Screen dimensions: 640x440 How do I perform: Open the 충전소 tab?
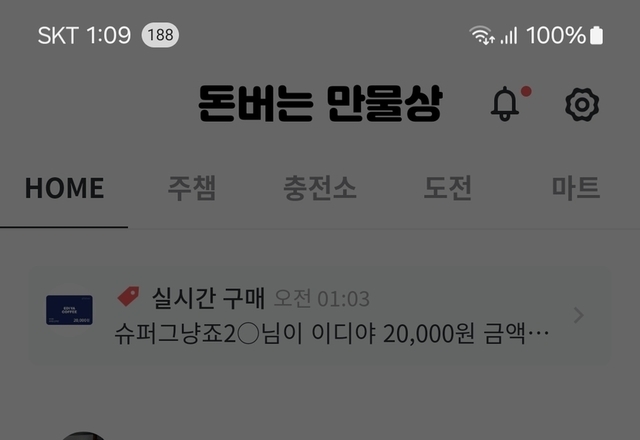pos(320,188)
